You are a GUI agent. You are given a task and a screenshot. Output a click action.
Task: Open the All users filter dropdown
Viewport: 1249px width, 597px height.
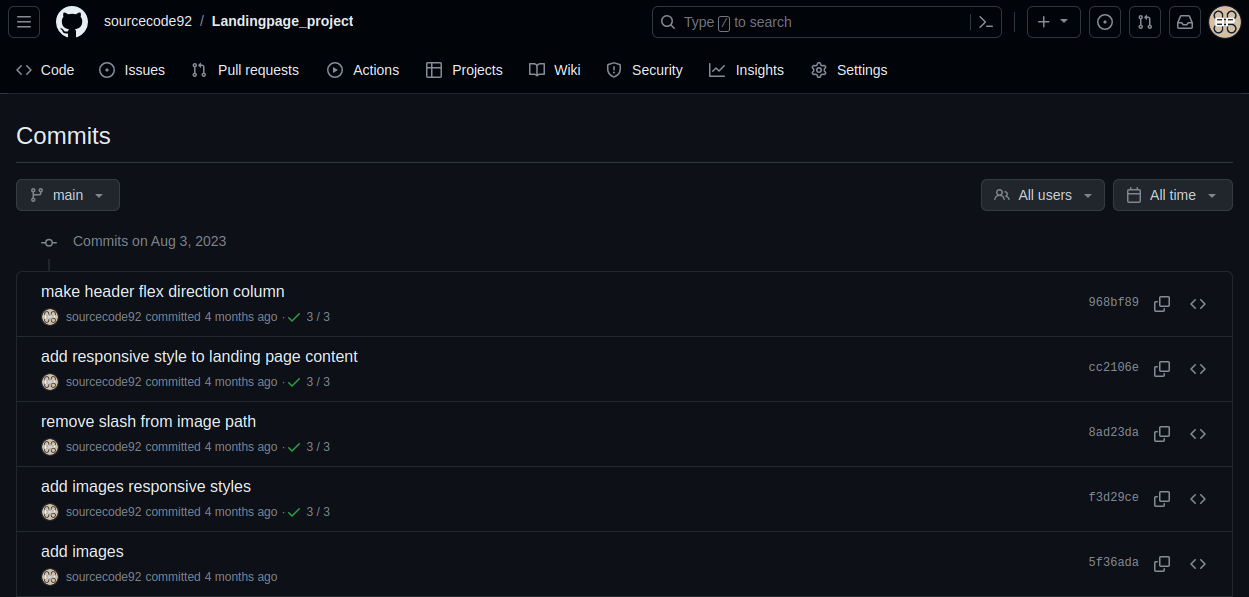click(1043, 195)
